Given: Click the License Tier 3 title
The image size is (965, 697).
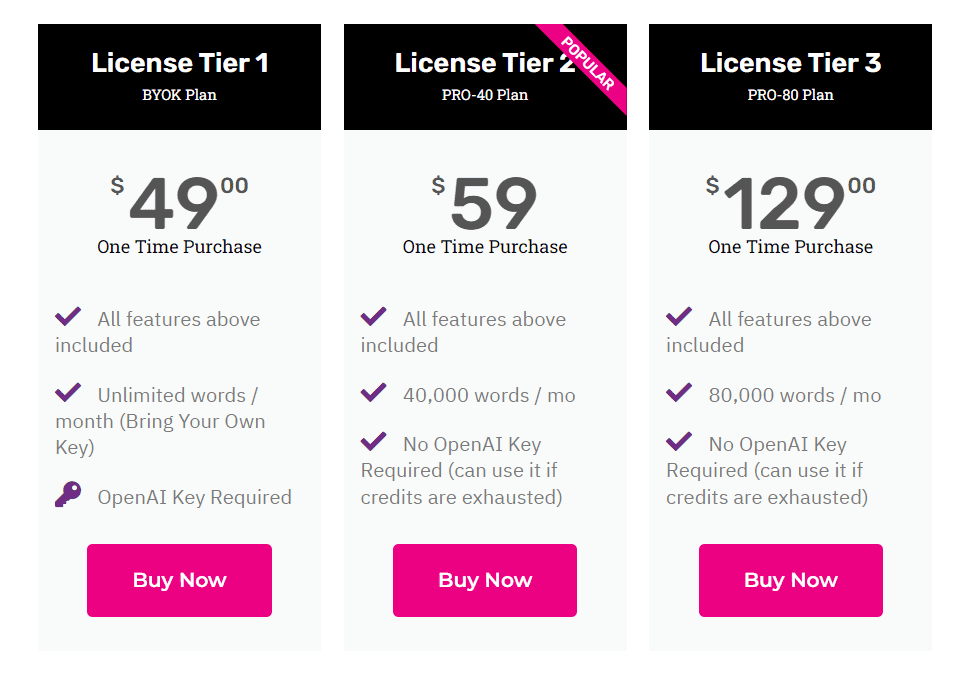Looking at the screenshot, I should 790,63.
